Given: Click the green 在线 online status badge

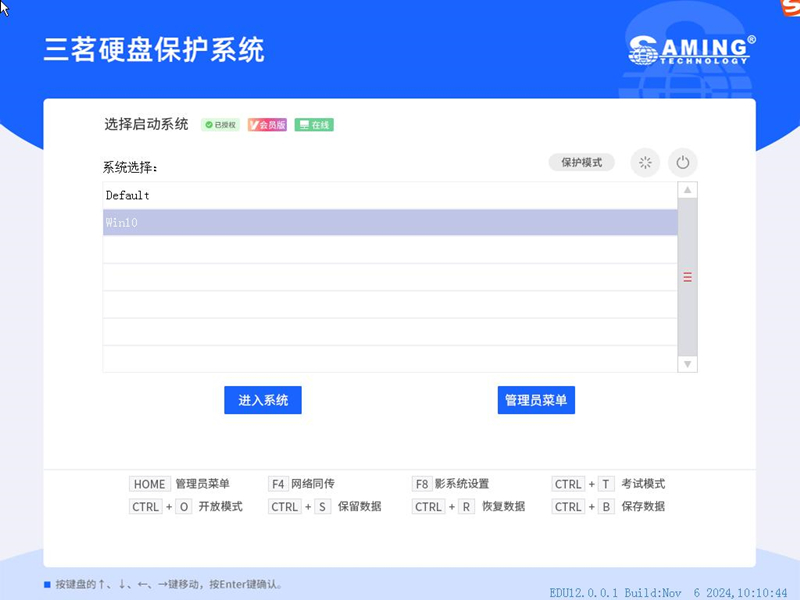Looking at the screenshot, I should coord(313,125).
